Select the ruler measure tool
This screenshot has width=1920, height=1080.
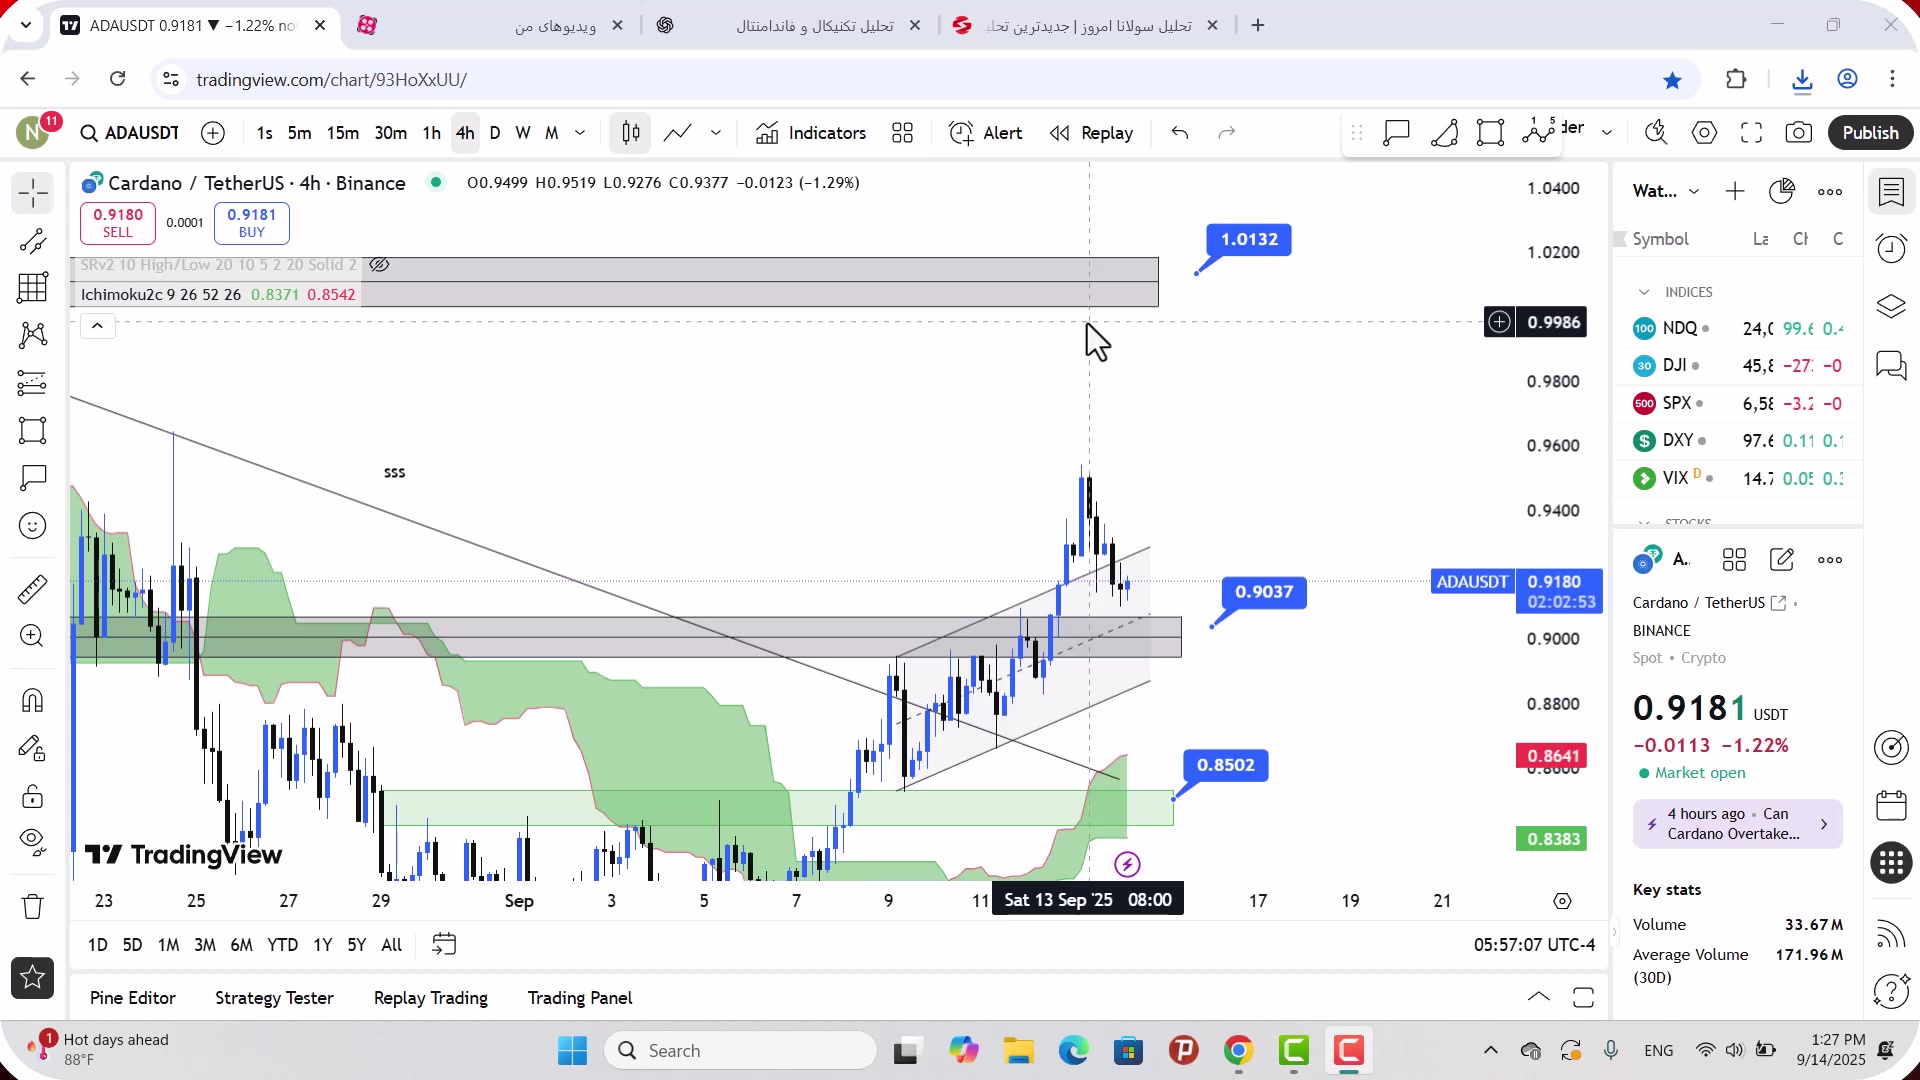[x=32, y=589]
